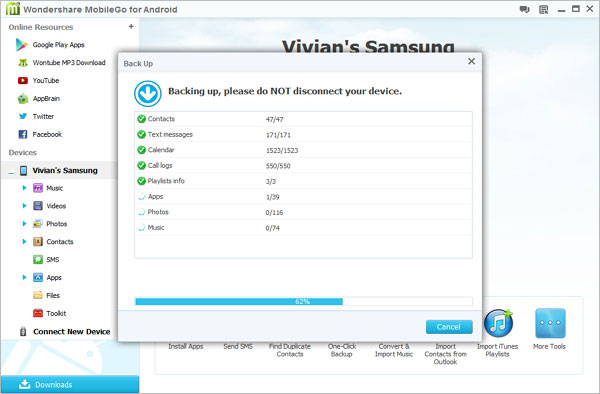
Task: Open the feedback chat icon in title bar
Action: tap(524, 9)
